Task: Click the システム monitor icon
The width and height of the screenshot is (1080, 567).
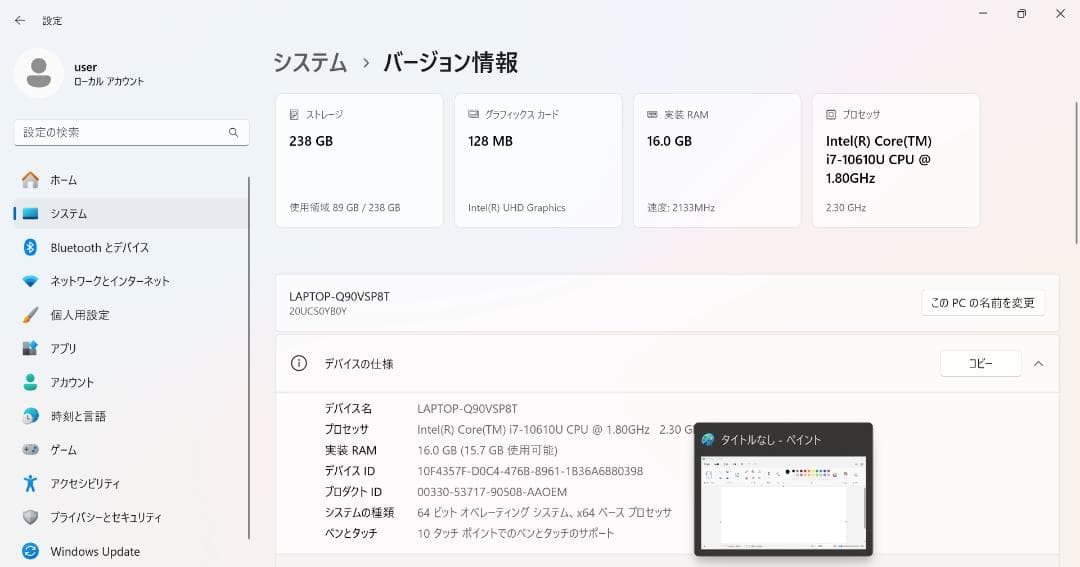Action: [30, 214]
